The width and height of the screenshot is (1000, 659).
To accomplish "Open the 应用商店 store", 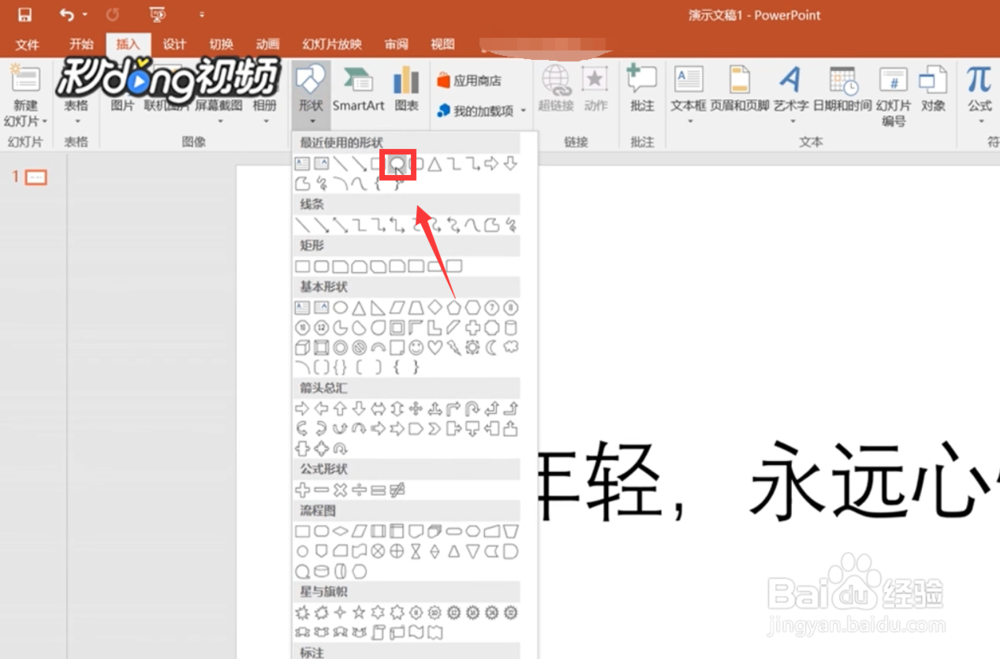I will [469, 80].
